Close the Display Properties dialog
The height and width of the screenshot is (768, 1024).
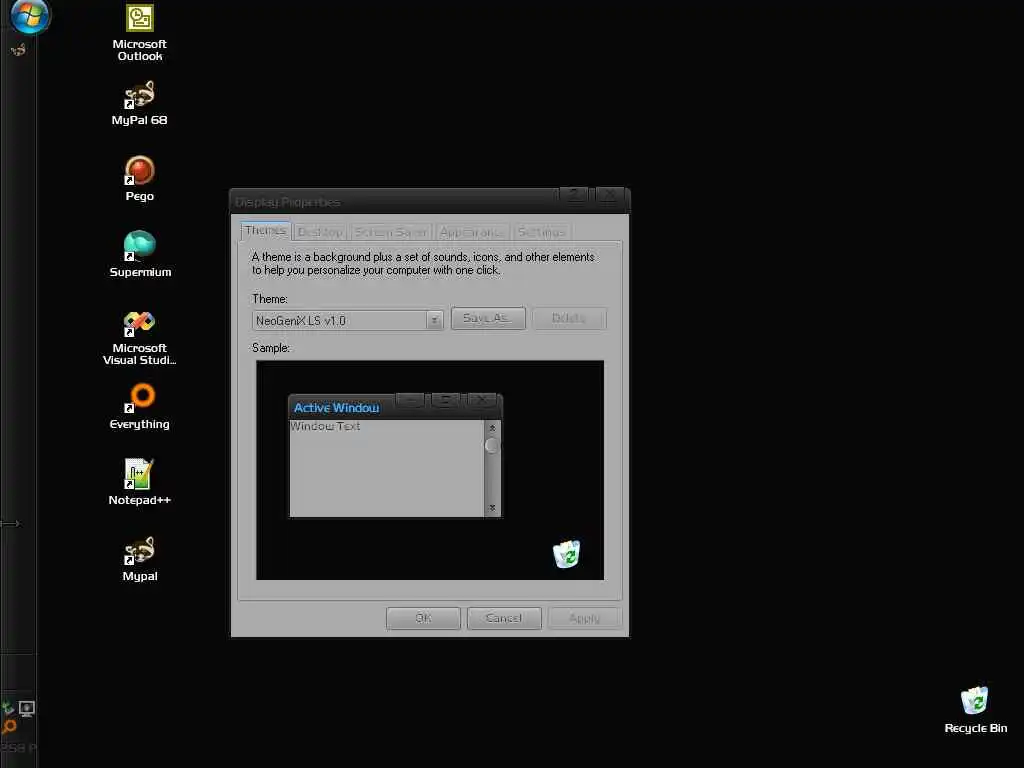(610, 195)
